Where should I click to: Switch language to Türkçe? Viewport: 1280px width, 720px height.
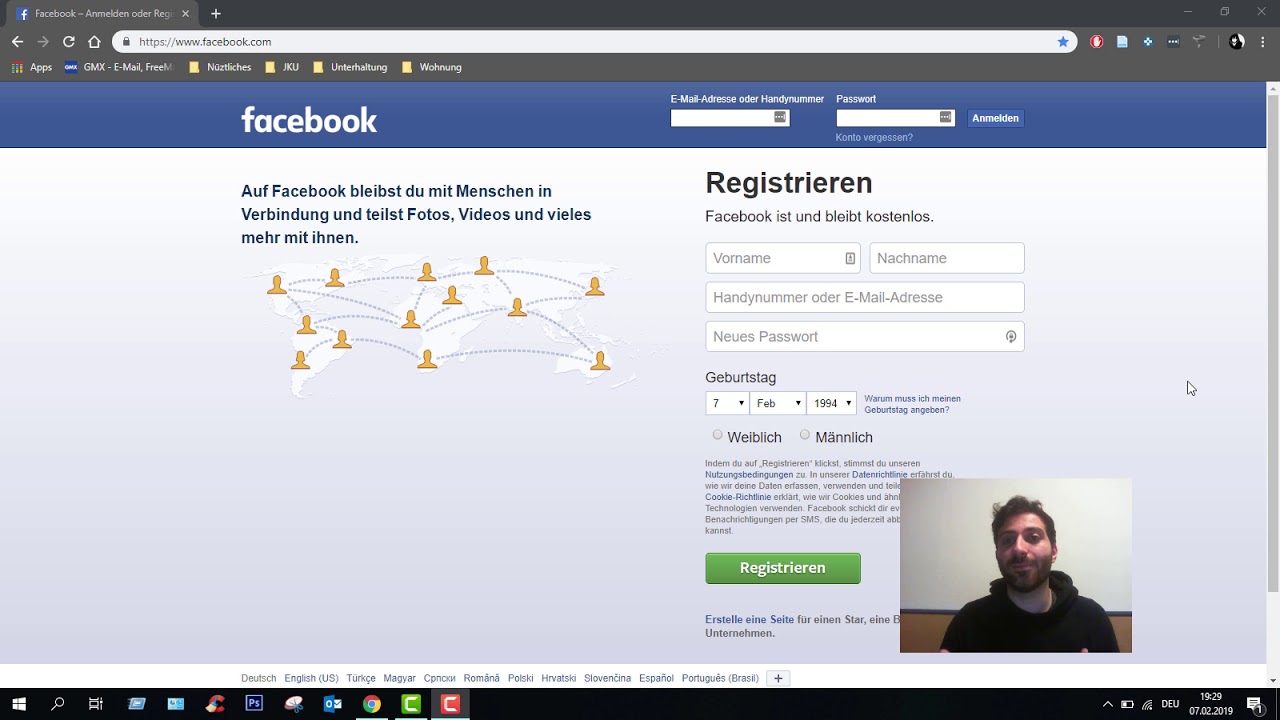click(x=361, y=678)
